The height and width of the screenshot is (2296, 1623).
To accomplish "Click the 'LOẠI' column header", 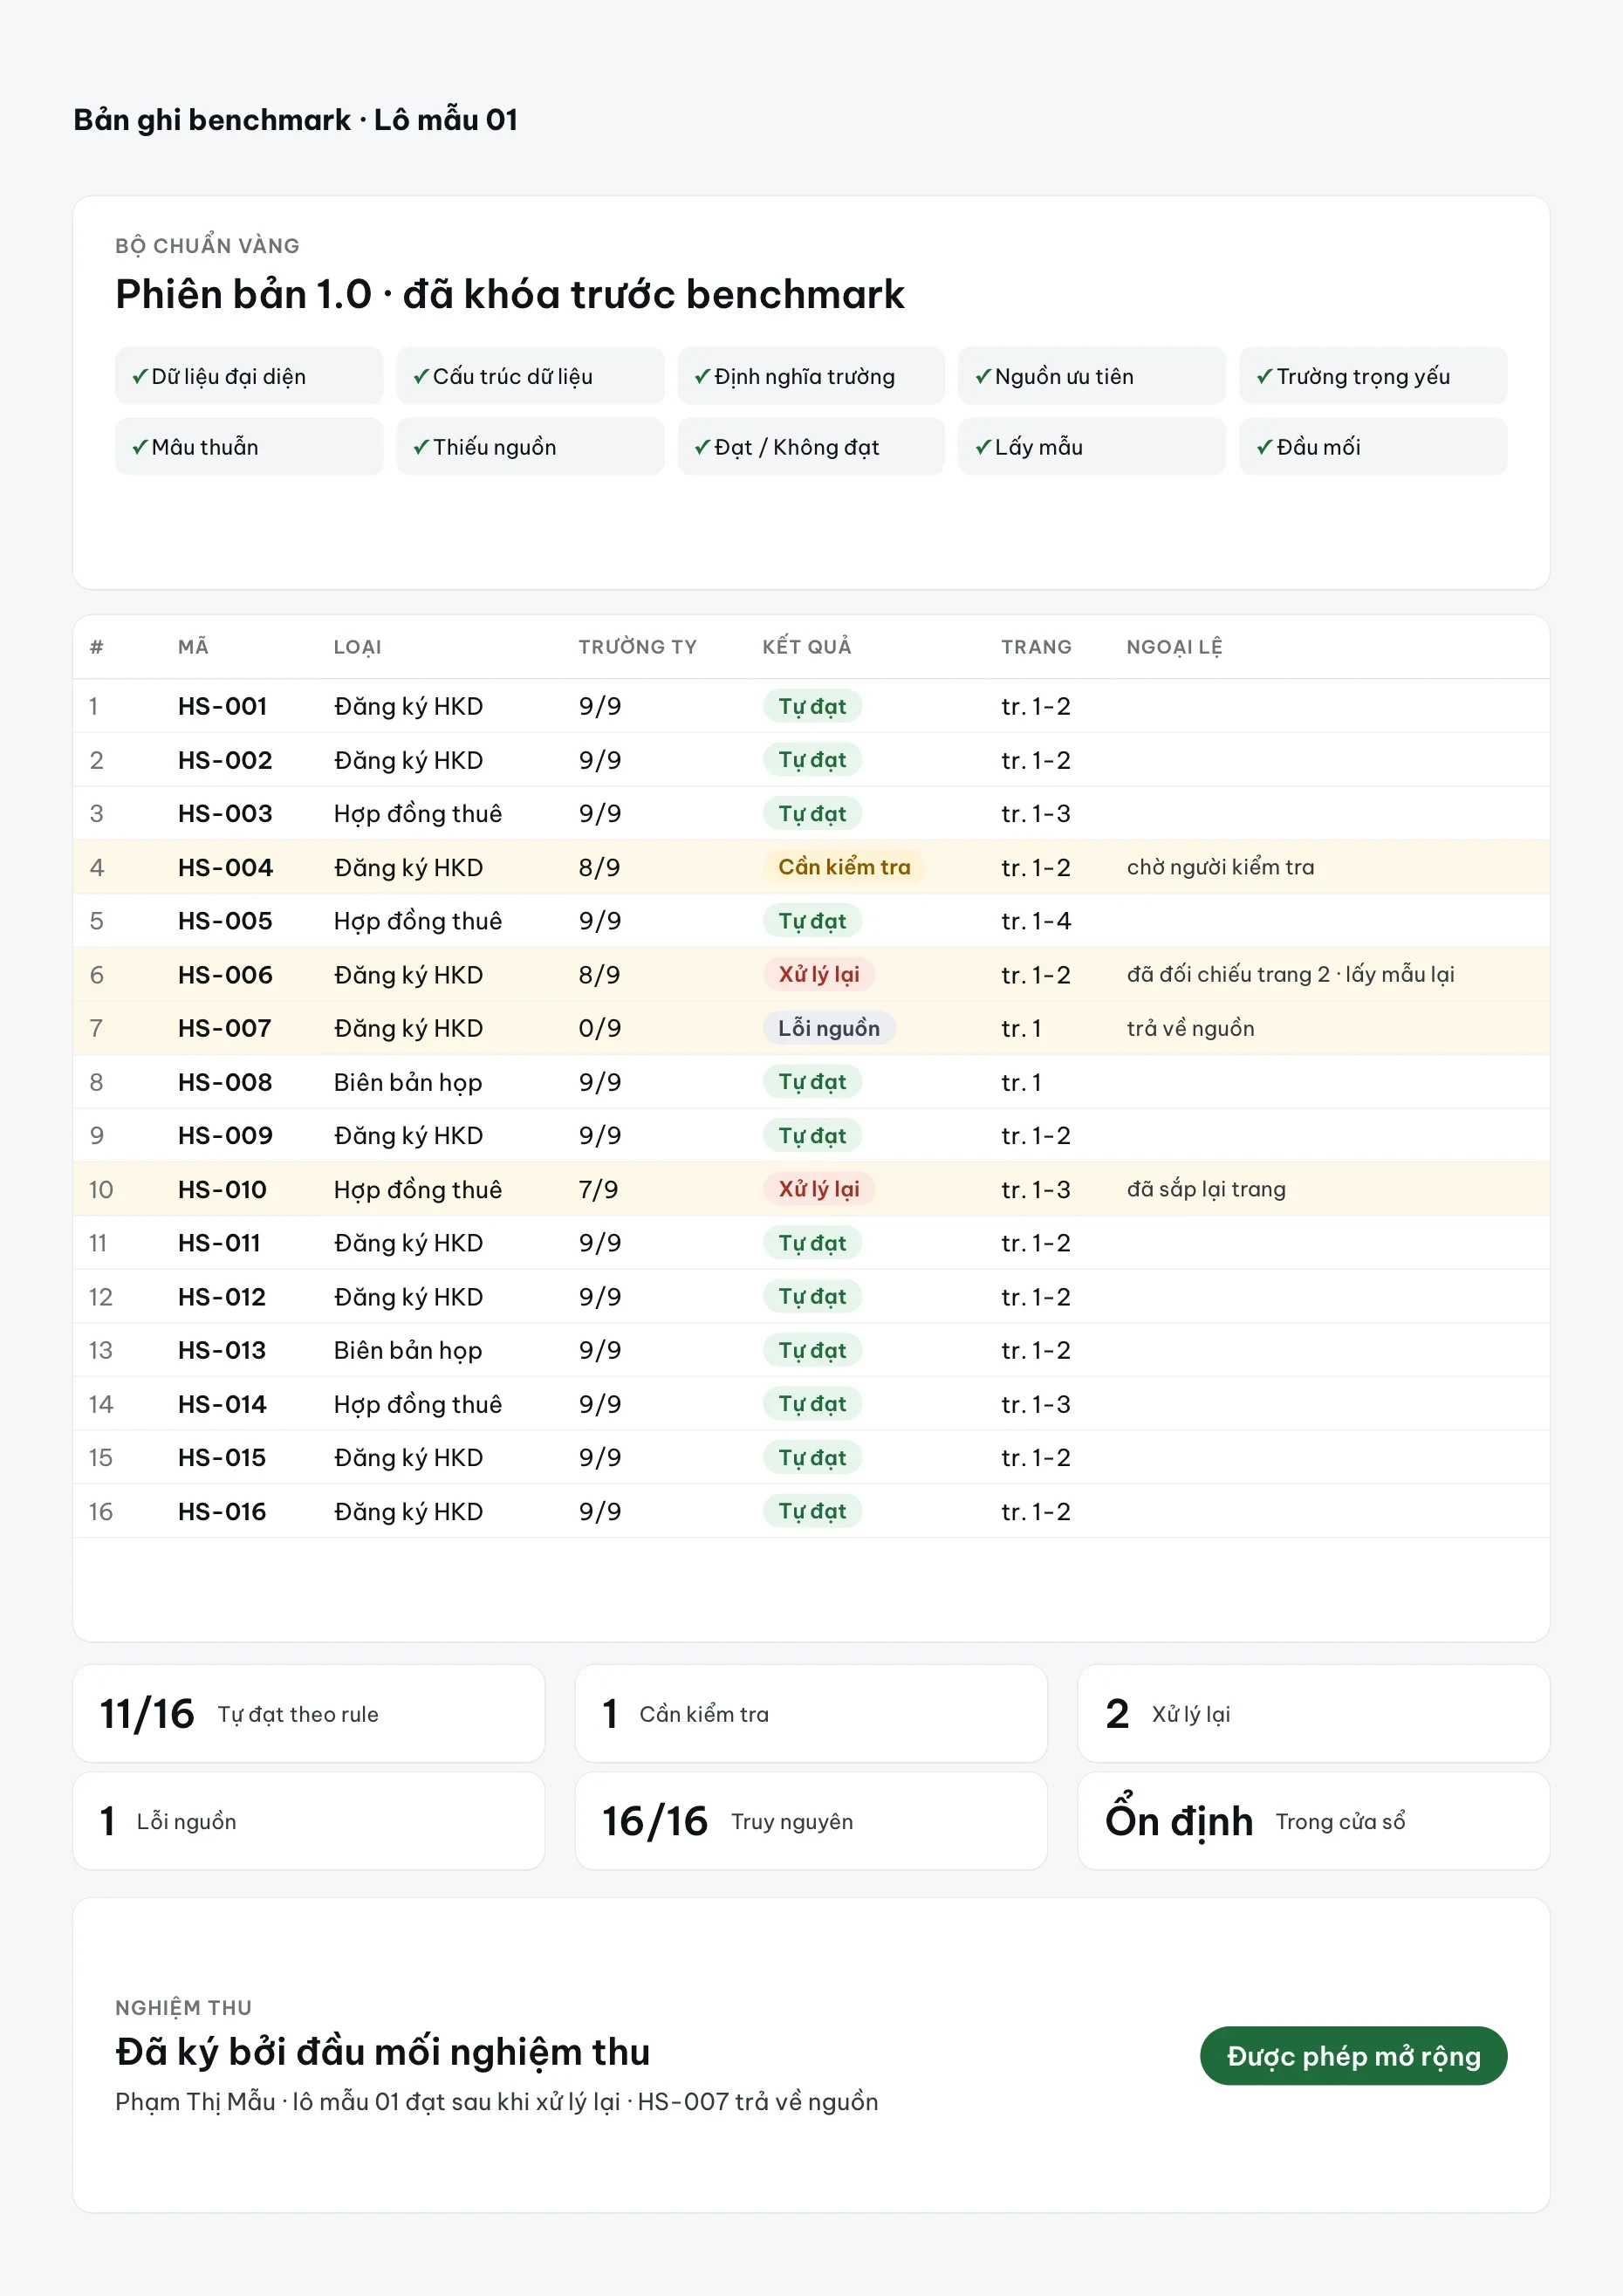I will pyautogui.click(x=358, y=647).
